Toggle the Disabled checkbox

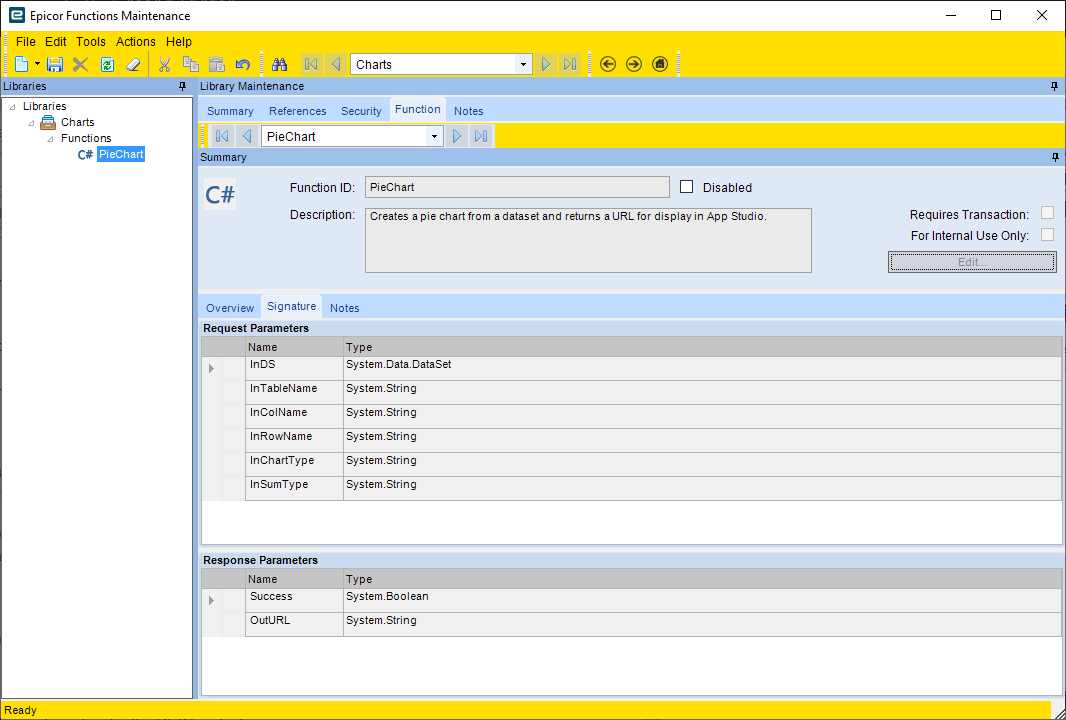pos(687,187)
